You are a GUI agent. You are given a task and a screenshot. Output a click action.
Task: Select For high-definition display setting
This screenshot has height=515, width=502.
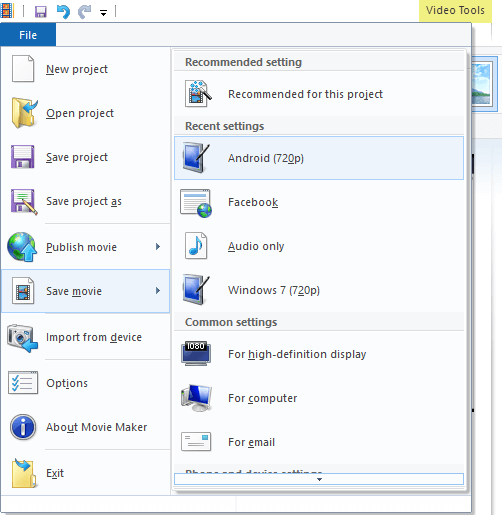point(319,354)
